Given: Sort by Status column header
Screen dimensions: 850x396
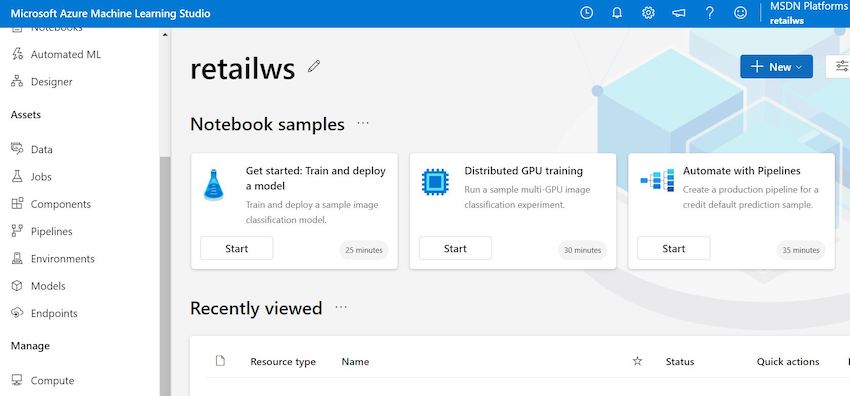Looking at the screenshot, I should 680,361.
